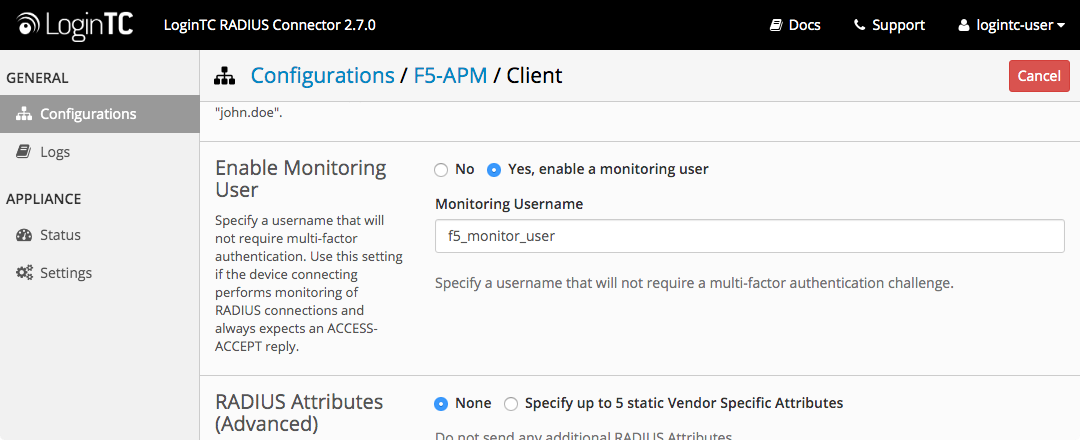Image resolution: width=1080 pixels, height=440 pixels.
Task: Click the LoginTC logo
Action: (75, 25)
